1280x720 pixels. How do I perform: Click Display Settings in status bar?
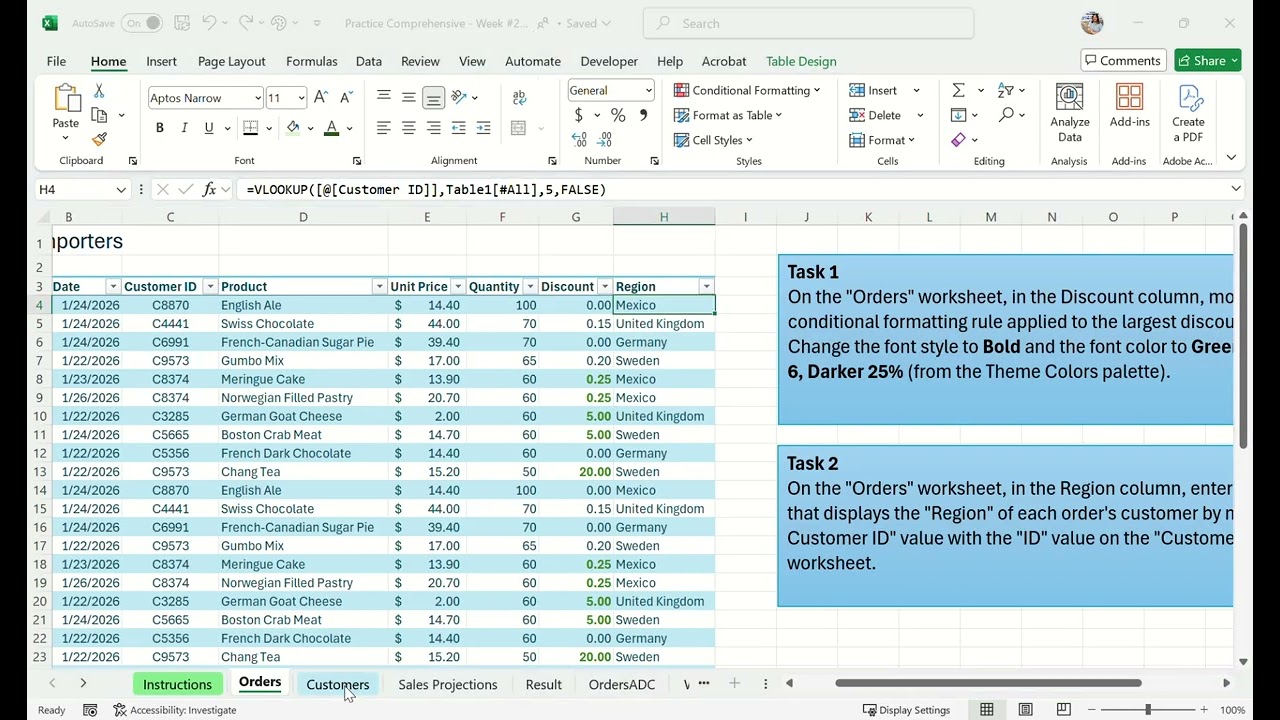pyautogui.click(x=906, y=710)
